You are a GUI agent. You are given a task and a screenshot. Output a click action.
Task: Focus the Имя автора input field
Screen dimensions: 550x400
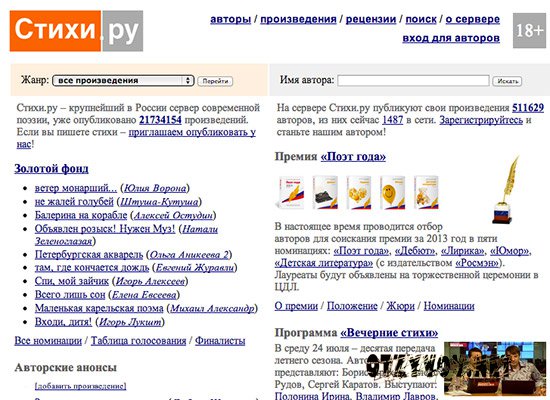point(413,81)
